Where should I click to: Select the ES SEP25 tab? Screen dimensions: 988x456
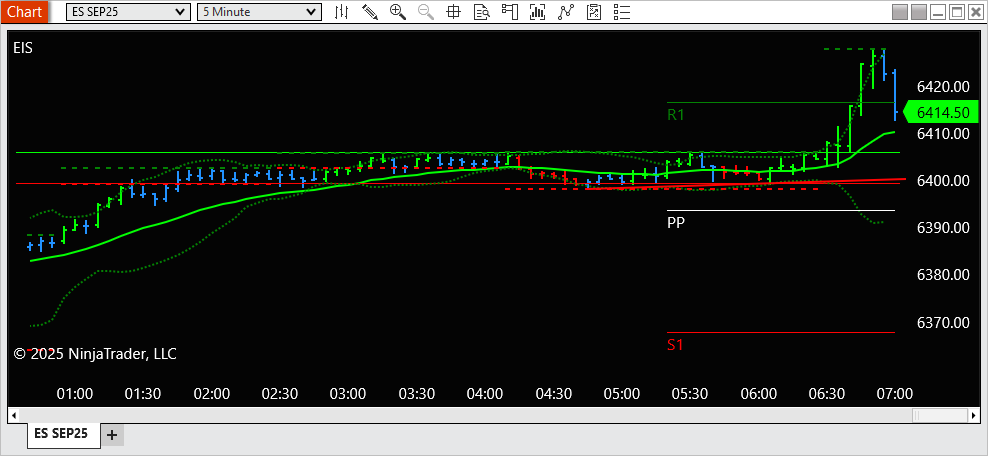click(63, 434)
